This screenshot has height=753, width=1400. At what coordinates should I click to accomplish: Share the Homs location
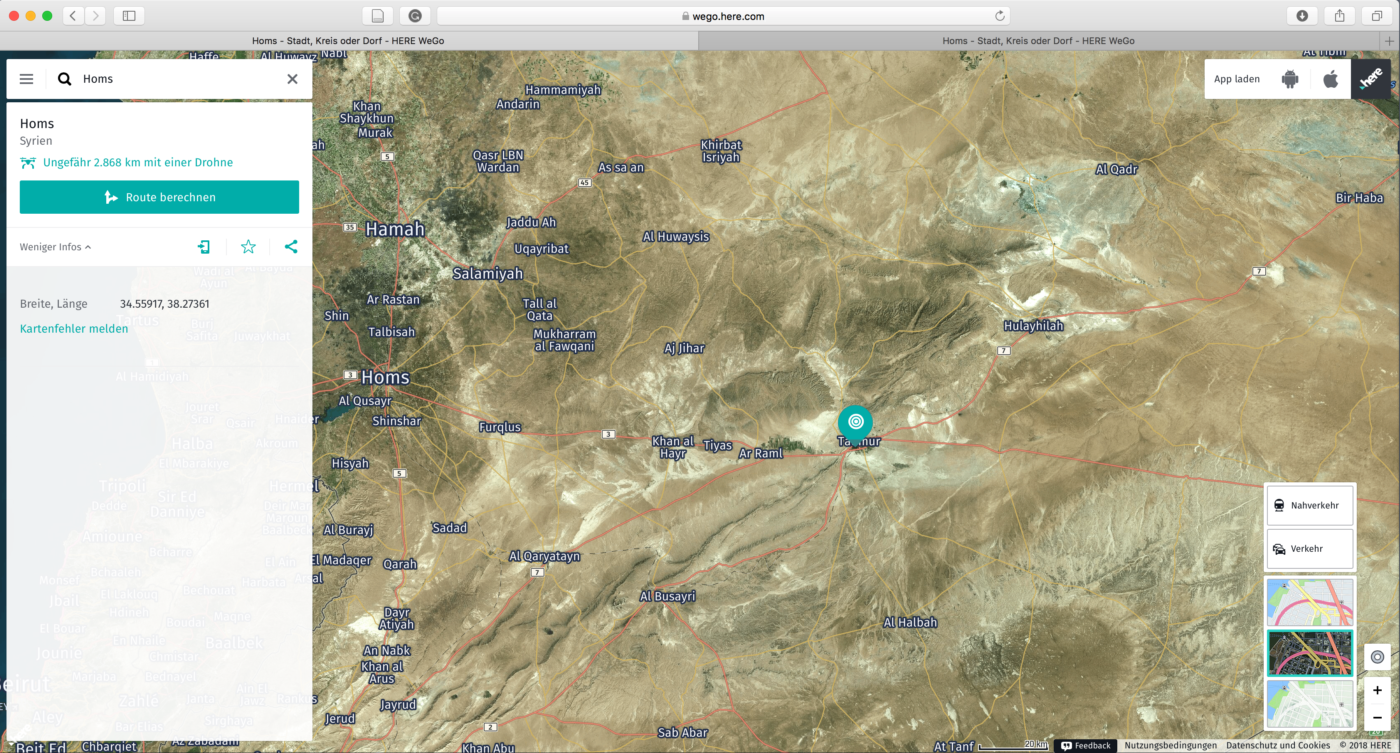click(291, 247)
